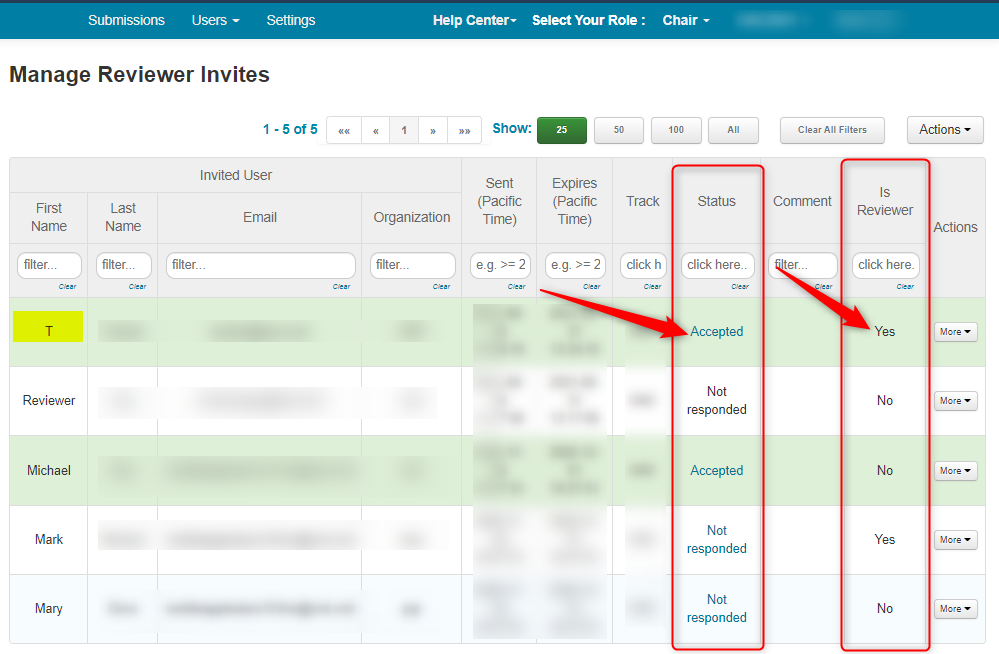Image resolution: width=999 pixels, height=654 pixels.
Task: Select the Mark first name cell
Action: [x=48, y=539]
